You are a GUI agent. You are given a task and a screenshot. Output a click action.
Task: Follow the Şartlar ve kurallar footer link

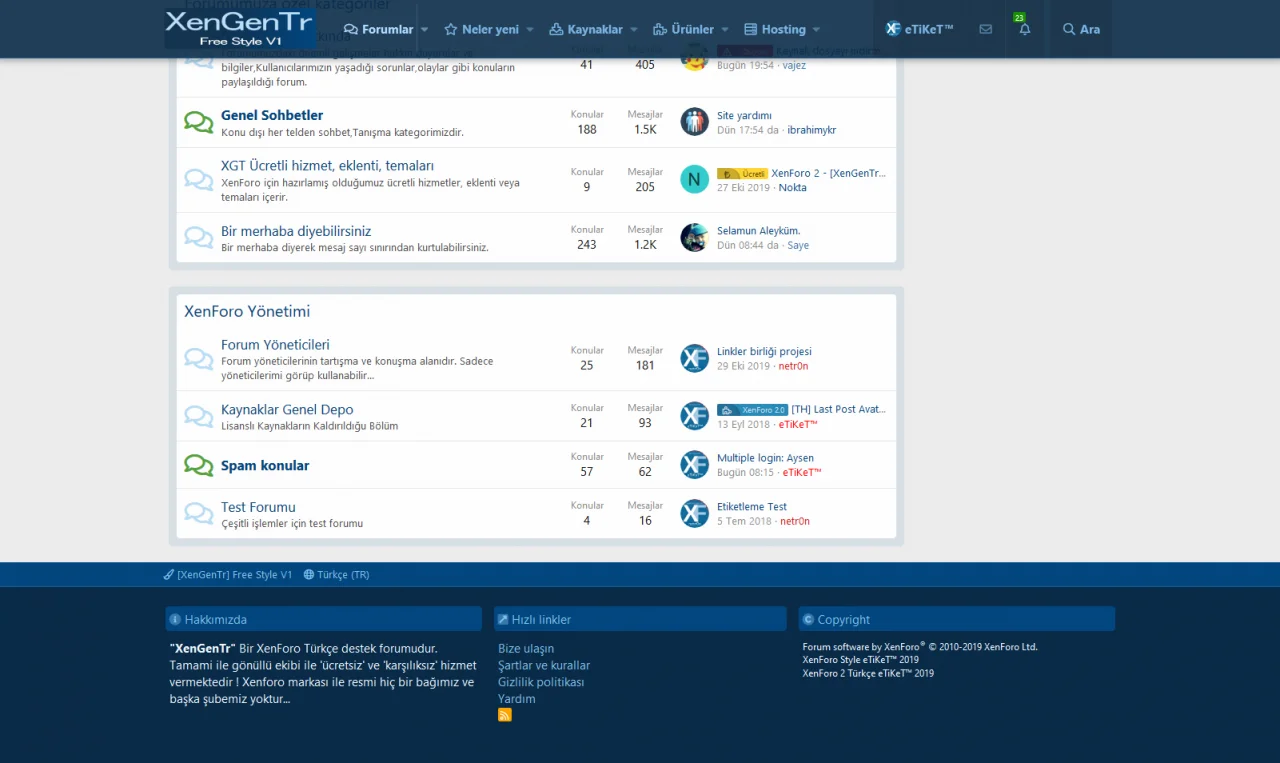coord(544,666)
